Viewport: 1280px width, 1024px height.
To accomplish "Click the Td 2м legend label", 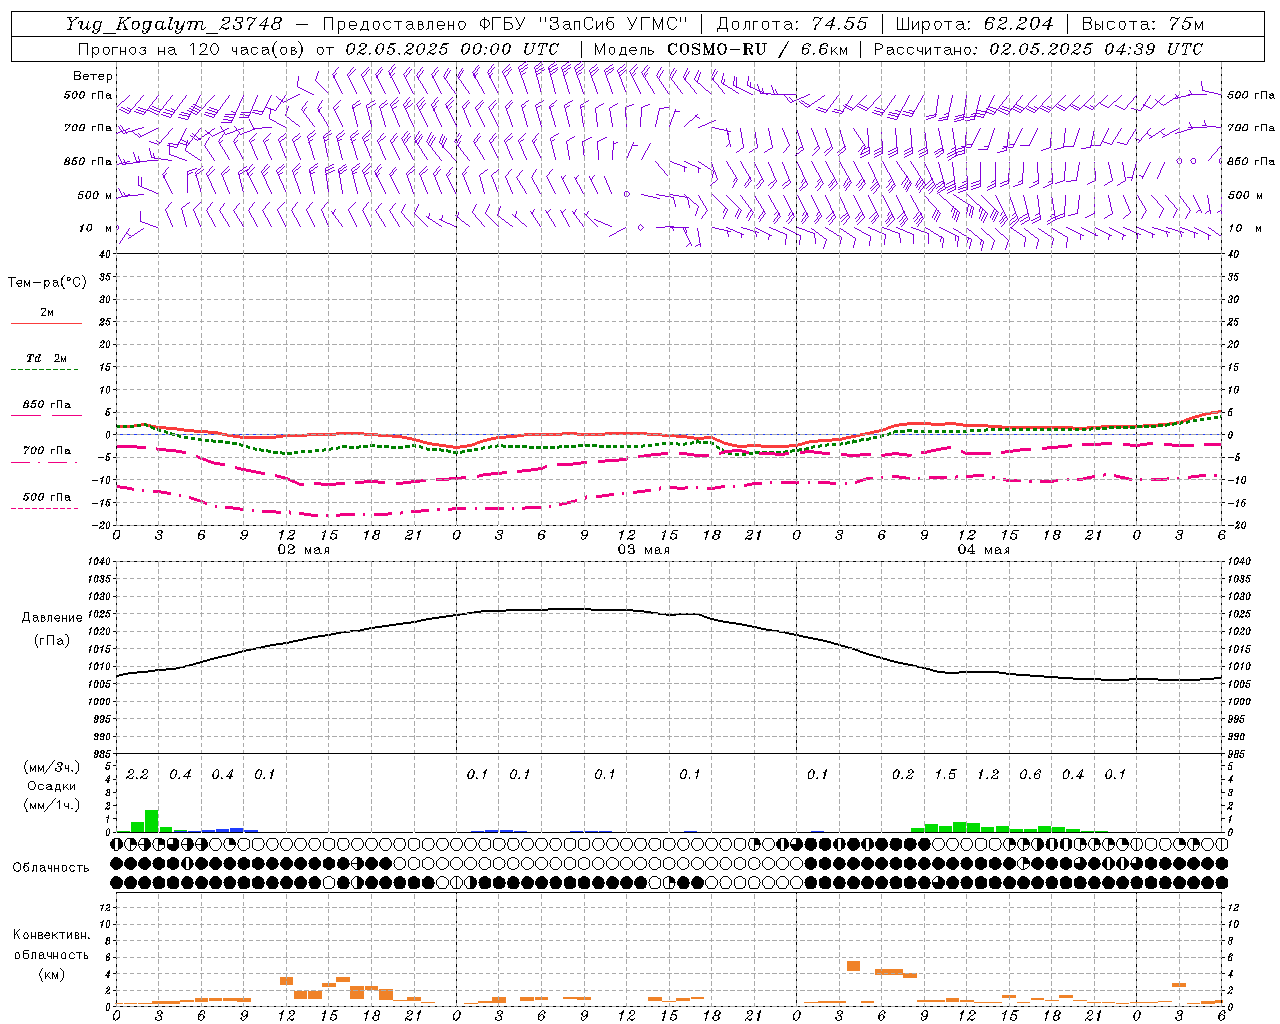I will point(46,358).
